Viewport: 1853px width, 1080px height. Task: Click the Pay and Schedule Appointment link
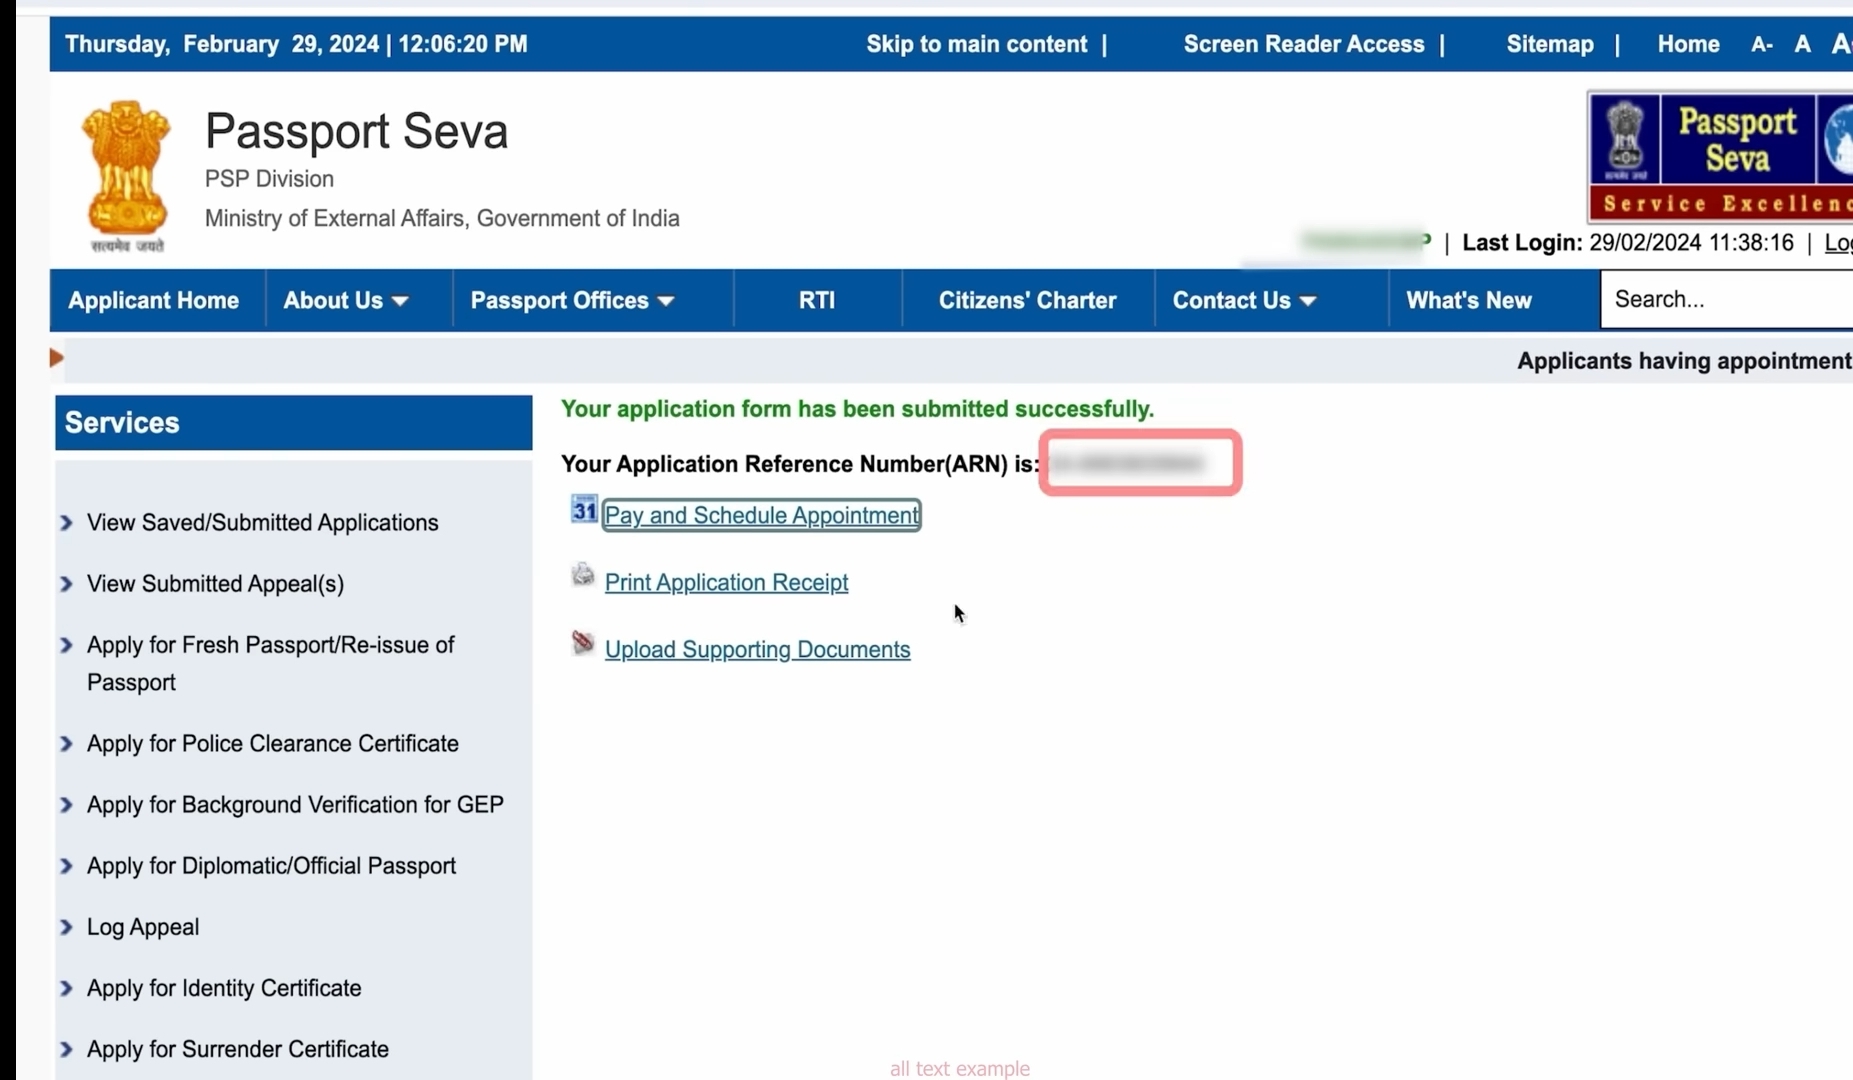point(761,515)
